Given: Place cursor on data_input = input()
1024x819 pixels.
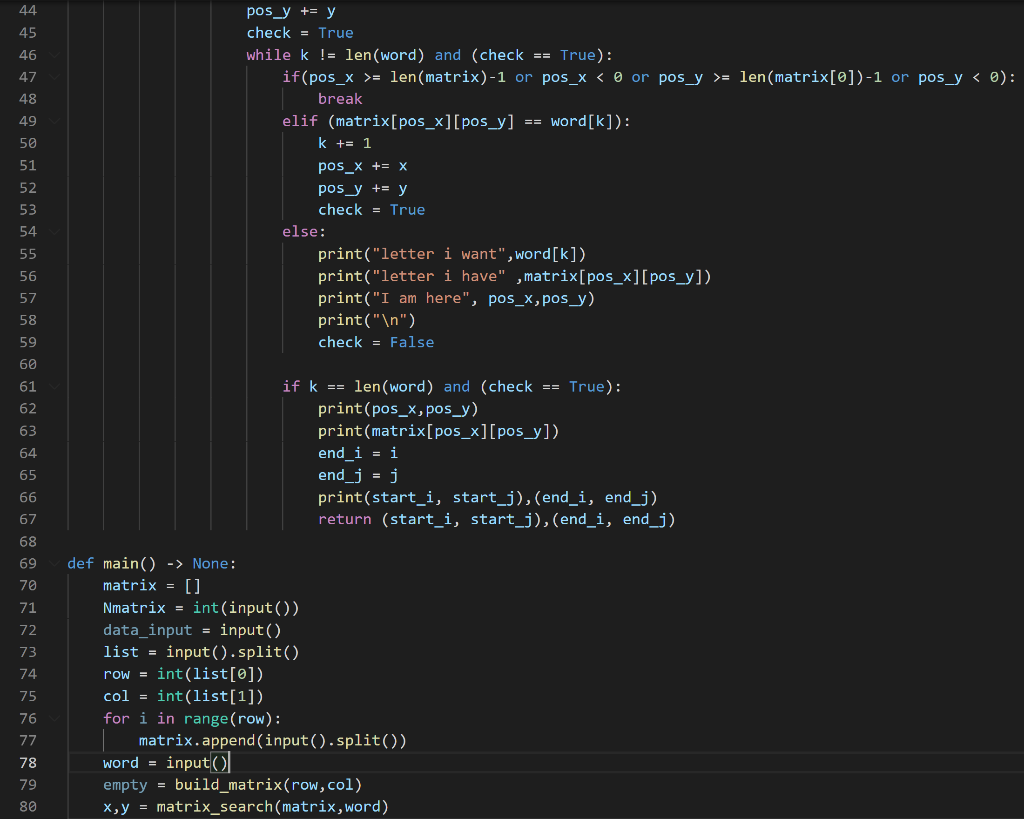Looking at the screenshot, I should (148, 629).
